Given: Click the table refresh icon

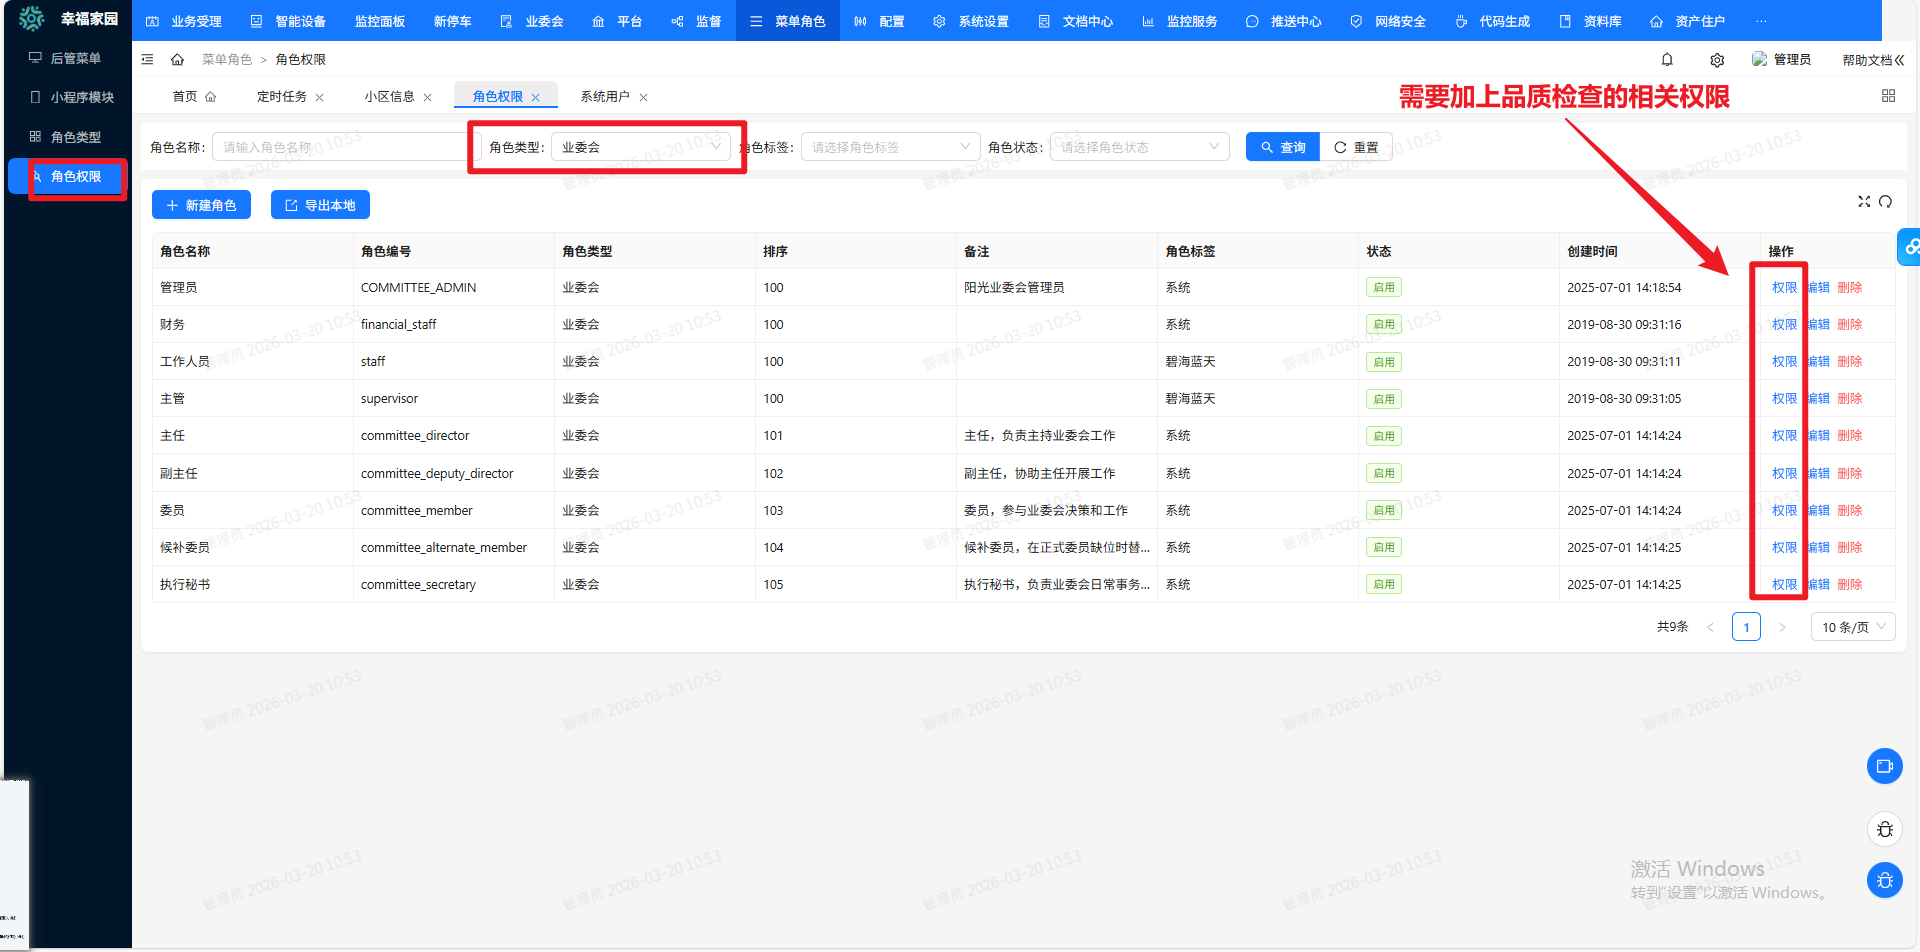Looking at the screenshot, I should click(1885, 202).
